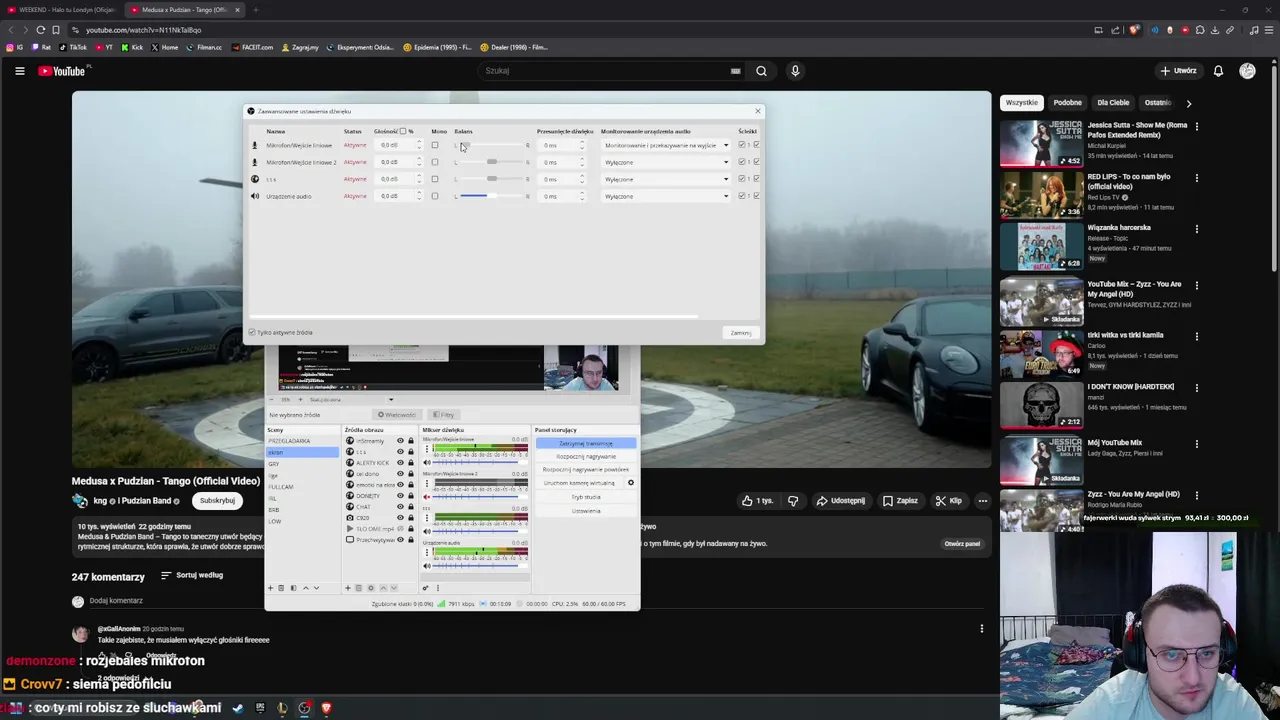
Task: Unmute Mikrofon/Wejście liniowe 2 red speaker in OBS
Action: click(427, 497)
